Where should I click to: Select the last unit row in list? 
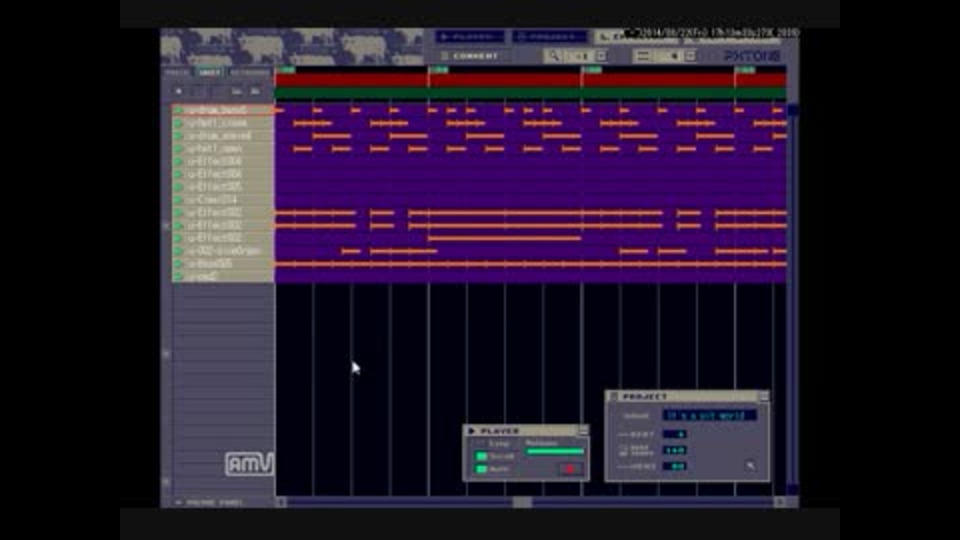(x=223, y=277)
